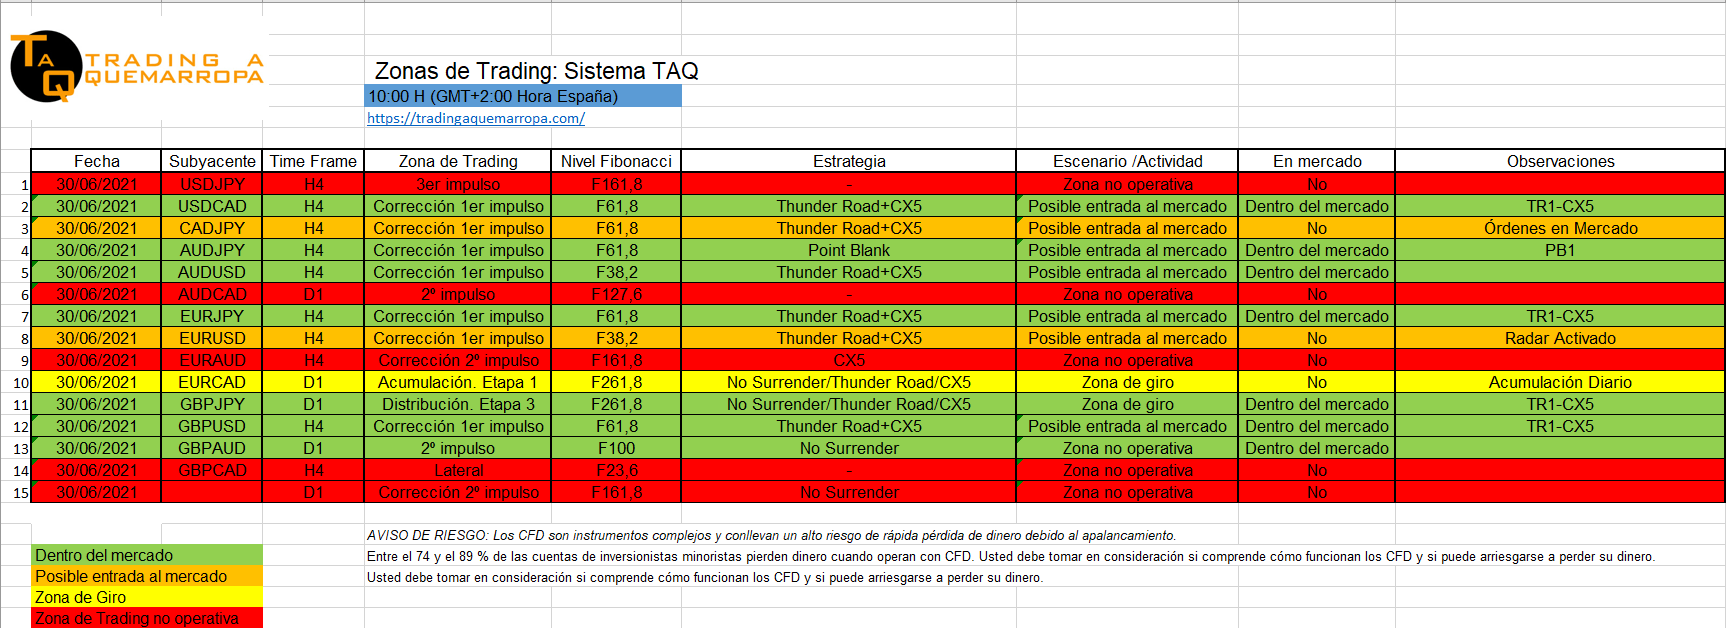Select the 'Observaciones' column header
Viewport: 1726px width, 628px height.
(1560, 161)
